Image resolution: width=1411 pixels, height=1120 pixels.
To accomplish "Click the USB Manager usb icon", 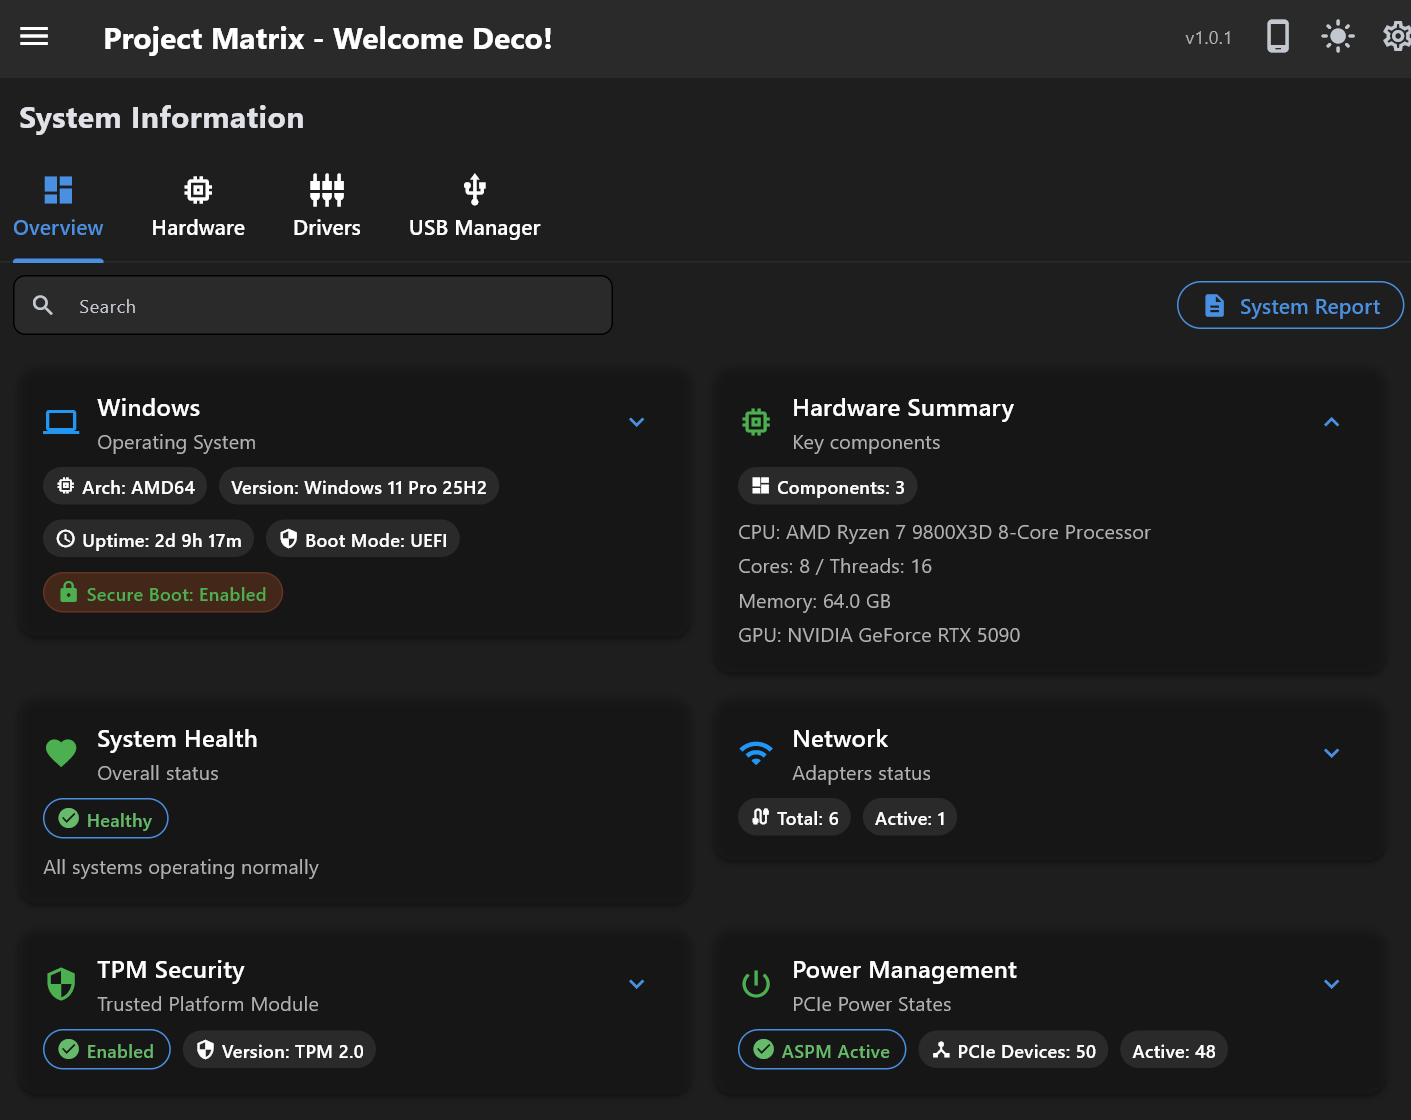I will coord(475,190).
